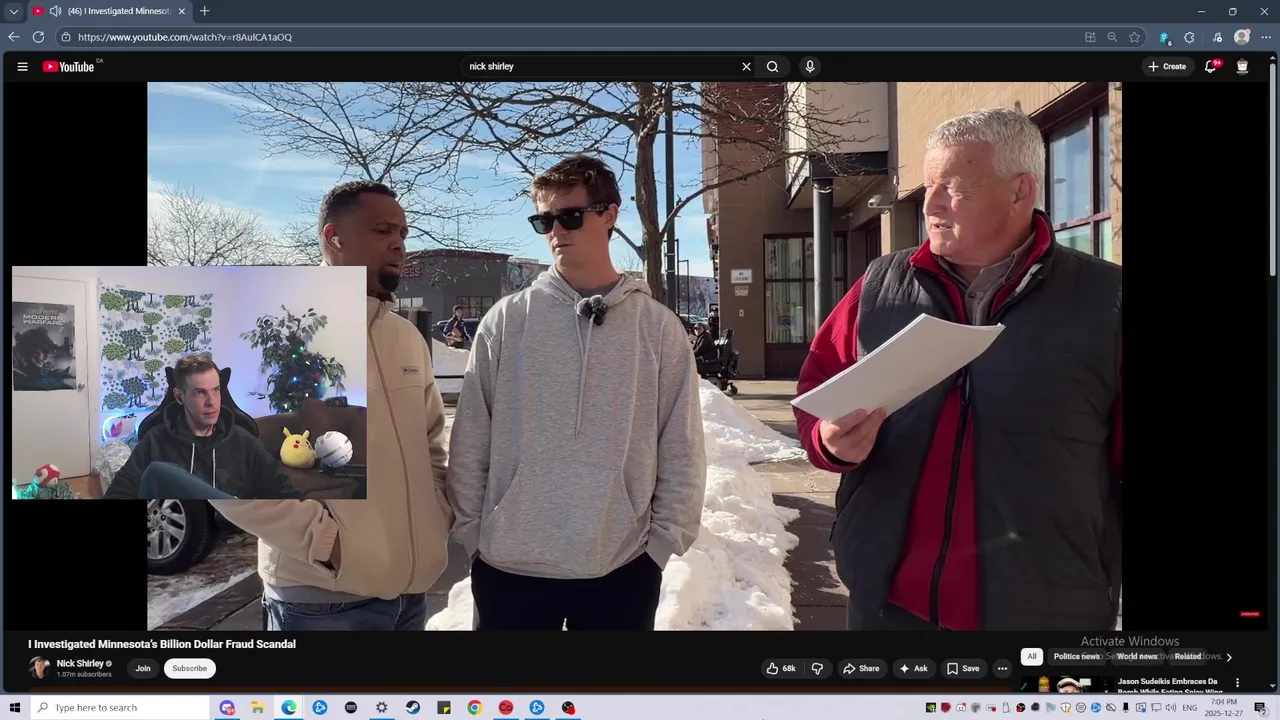Click the magnifier search button
Image resolution: width=1280 pixels, height=720 pixels.
[x=772, y=67]
